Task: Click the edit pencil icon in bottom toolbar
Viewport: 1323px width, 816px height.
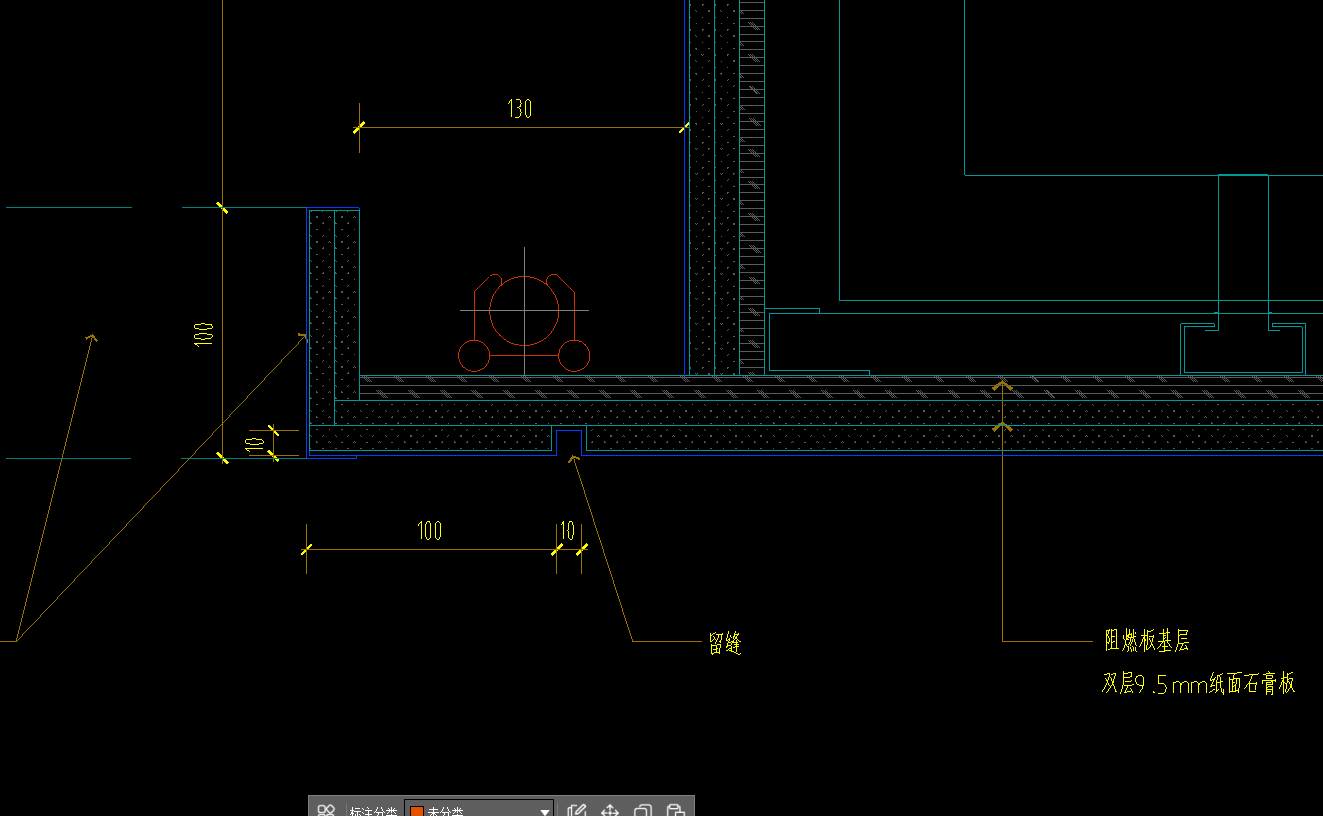Action: (576, 810)
